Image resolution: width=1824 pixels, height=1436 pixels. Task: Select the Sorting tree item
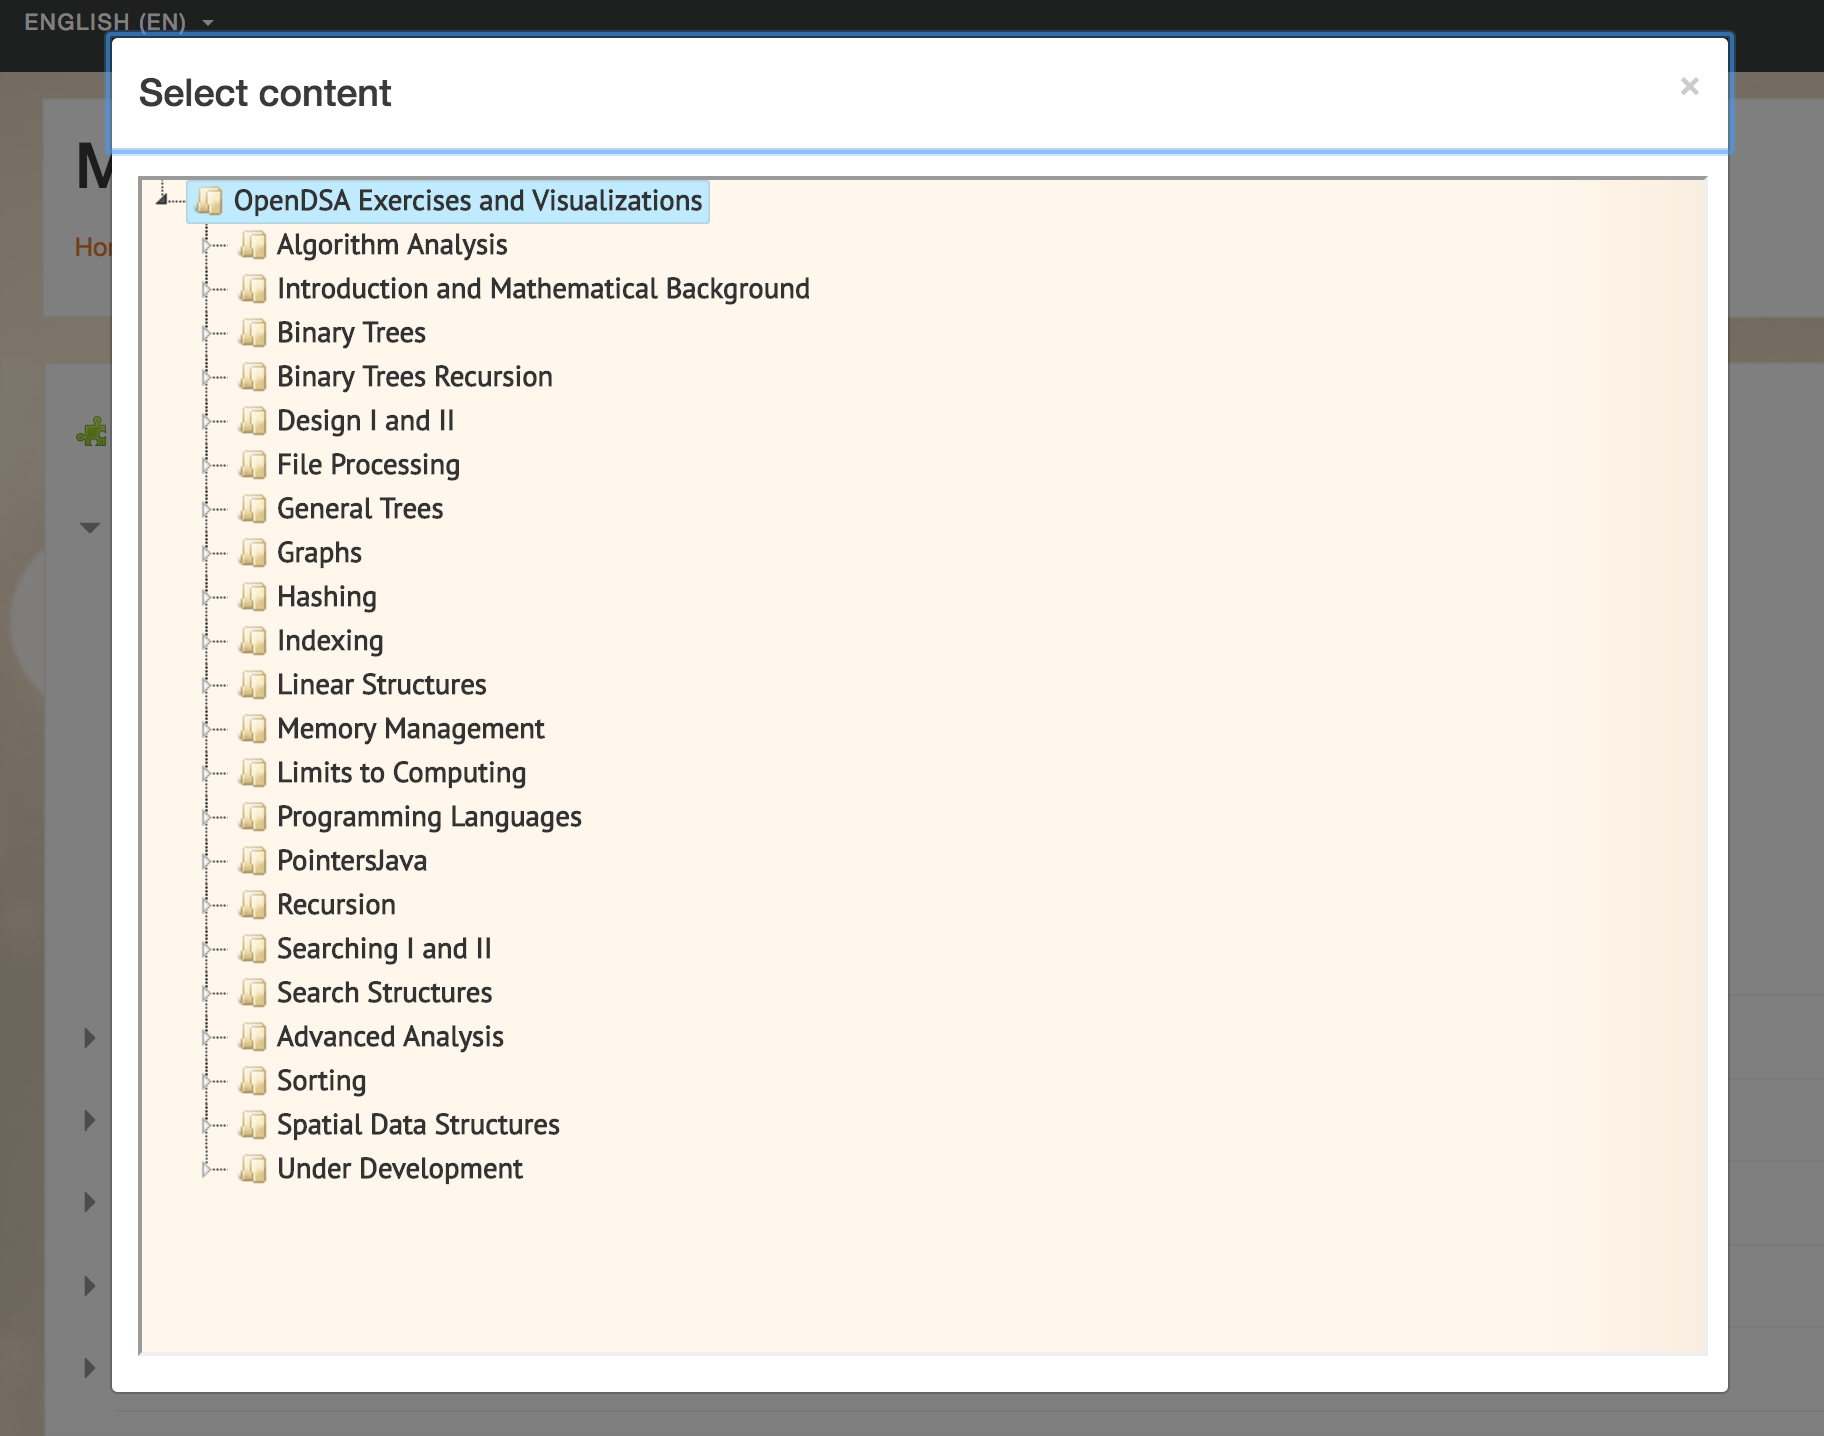click(x=321, y=1081)
